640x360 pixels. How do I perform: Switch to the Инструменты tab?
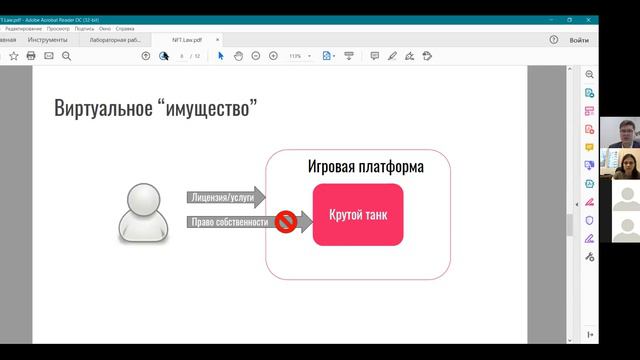(47, 40)
